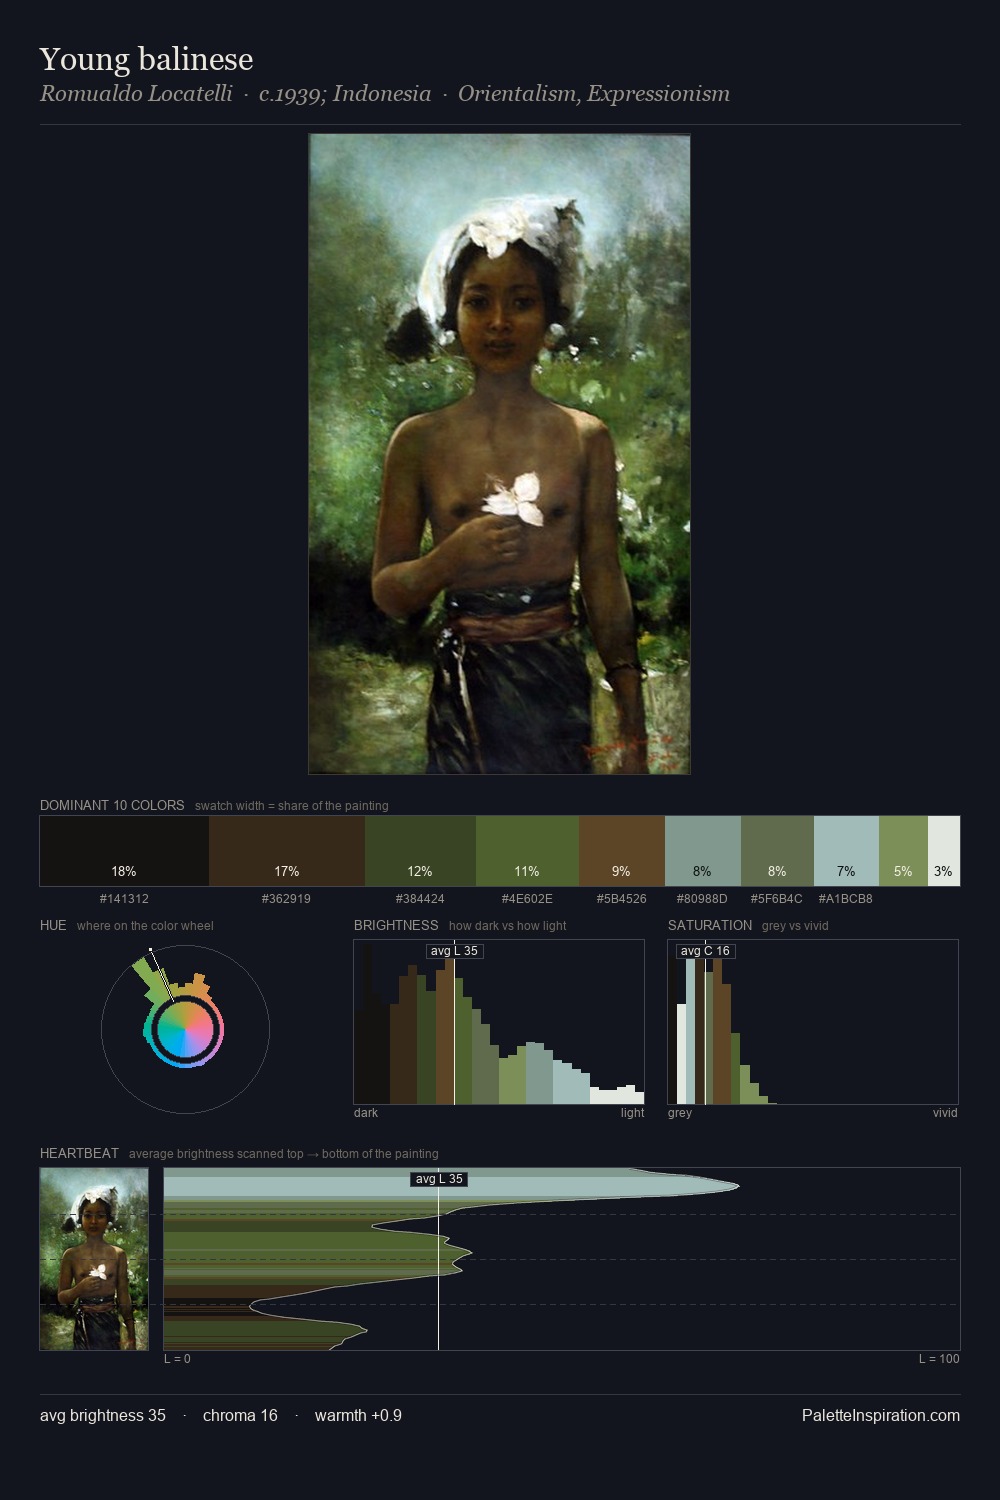Click the warmth +0.9 footer stat

pos(358,1415)
